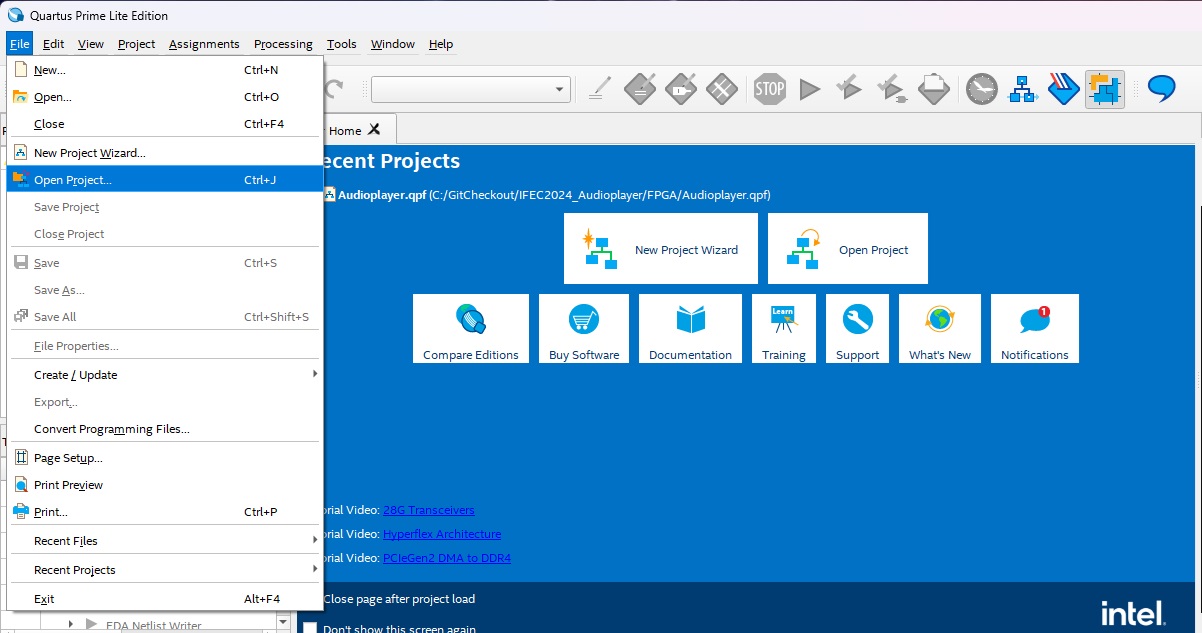Viewport: 1202px width, 633px height.
Task: Open the Support wrench tile
Action: (x=857, y=328)
